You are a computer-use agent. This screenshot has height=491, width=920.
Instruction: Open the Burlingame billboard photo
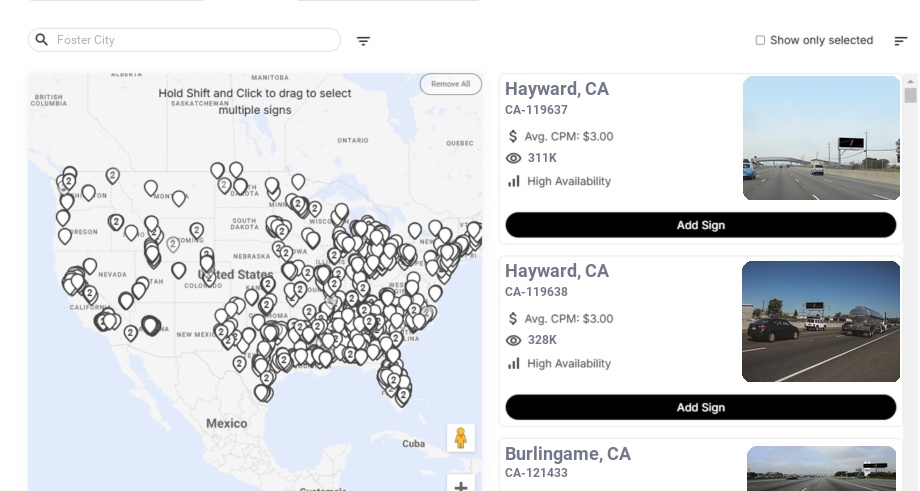821,468
